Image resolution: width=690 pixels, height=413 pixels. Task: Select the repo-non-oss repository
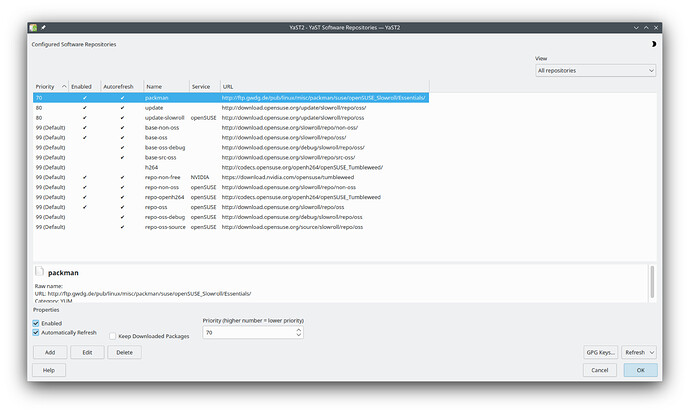pyautogui.click(x=162, y=187)
